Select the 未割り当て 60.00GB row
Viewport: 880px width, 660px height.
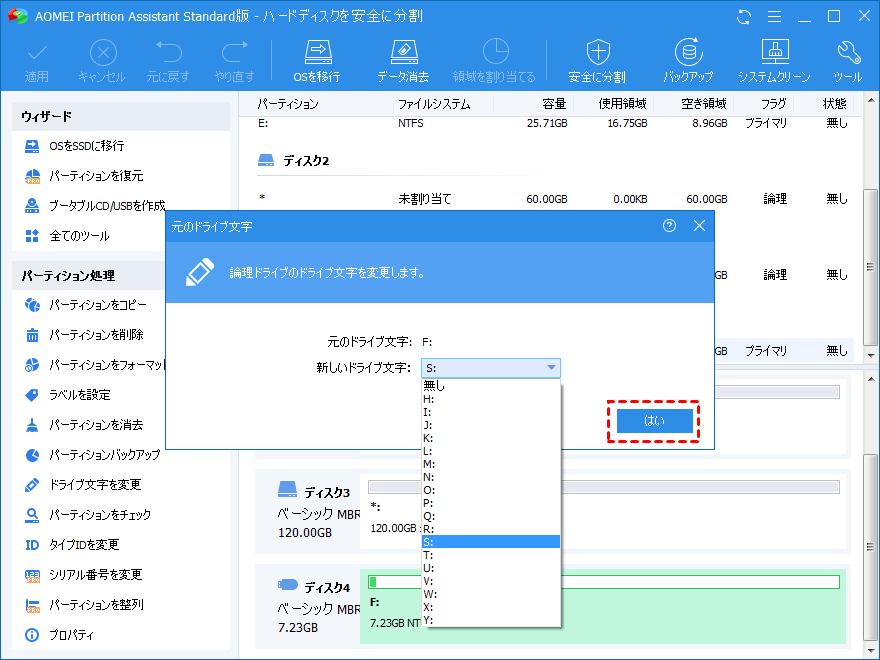[554, 199]
